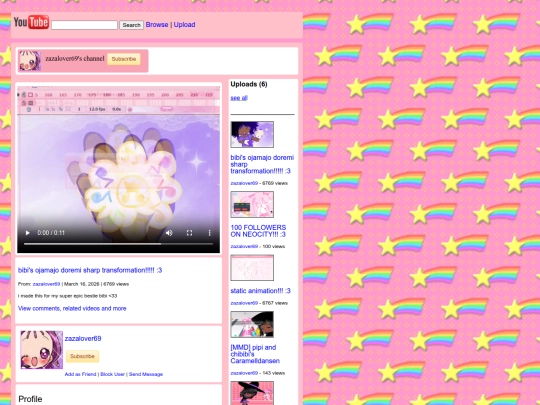Click zazalover69 beside '6767 views'

click(244, 303)
